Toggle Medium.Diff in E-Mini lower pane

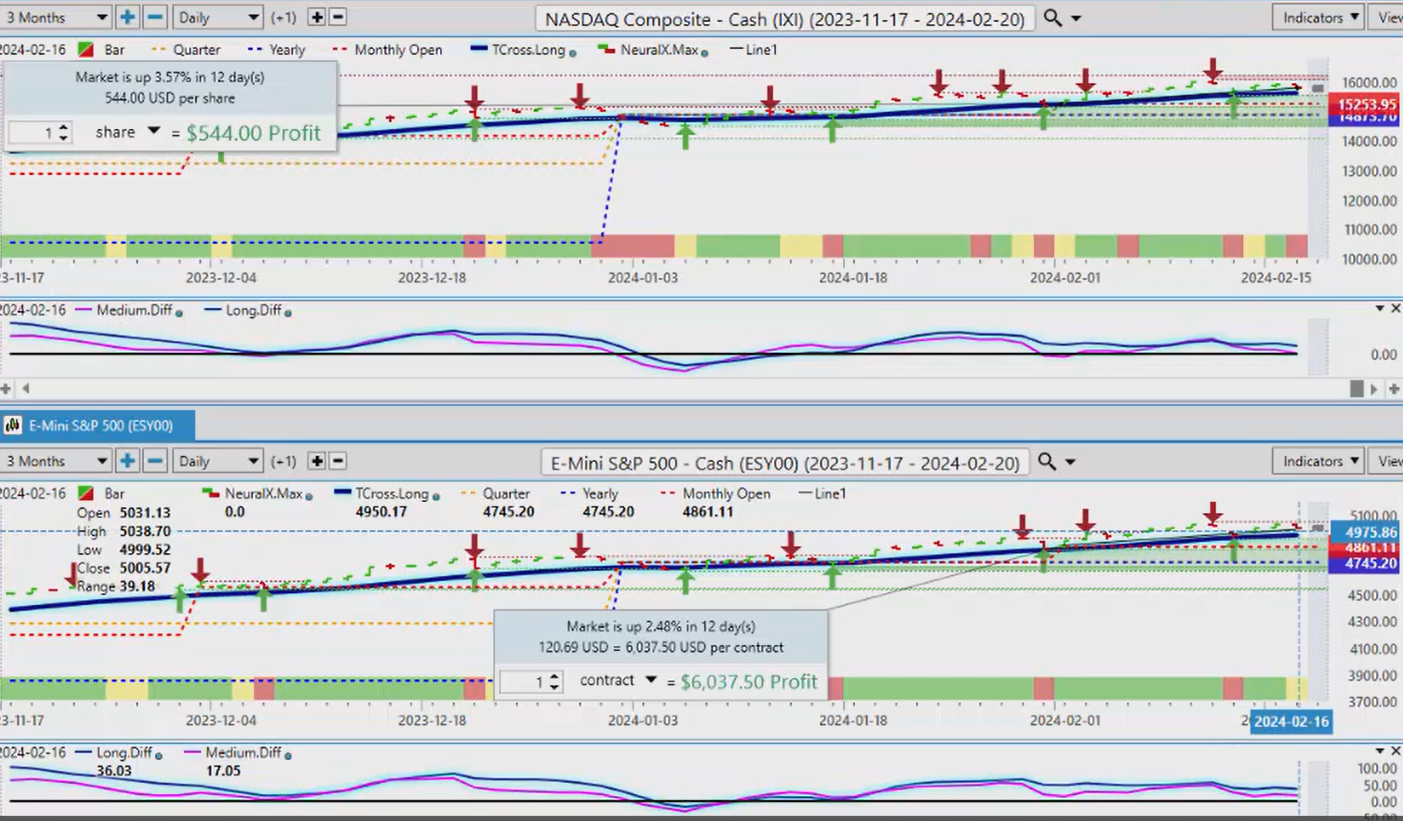238,753
